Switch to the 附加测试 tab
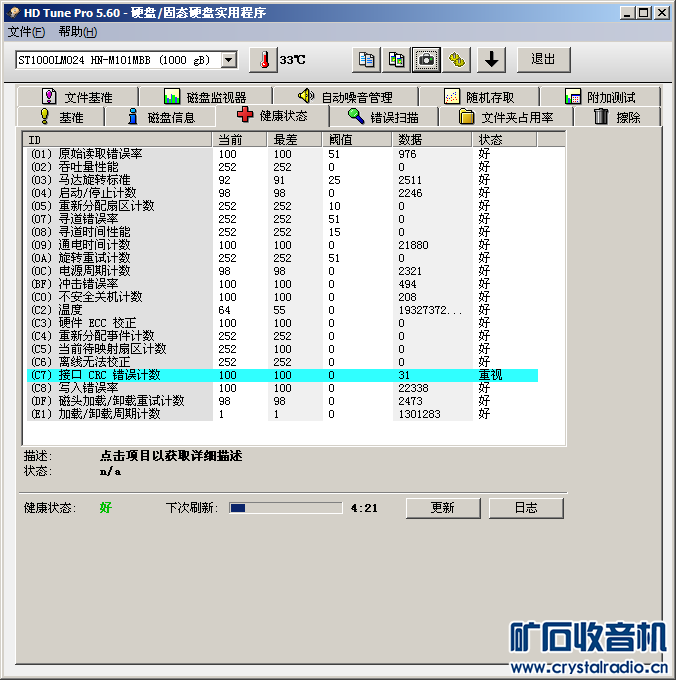 601,96
